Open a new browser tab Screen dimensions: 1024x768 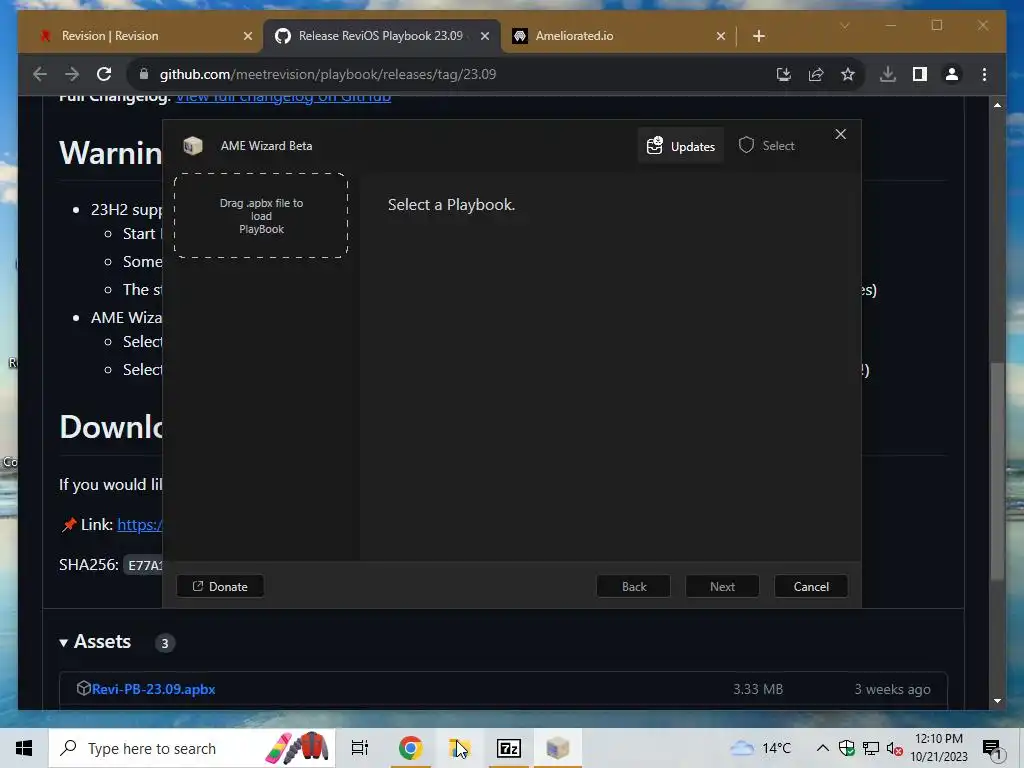click(759, 36)
